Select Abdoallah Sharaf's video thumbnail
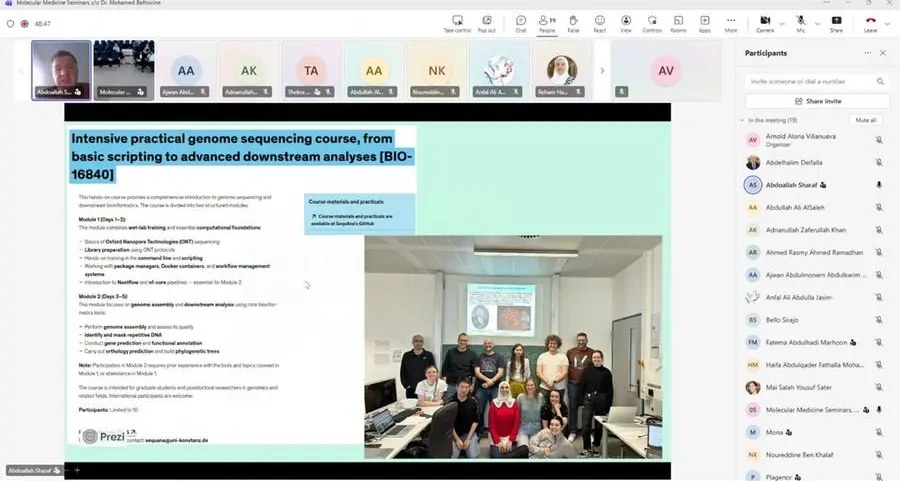The width and height of the screenshot is (900, 481). click(61, 70)
